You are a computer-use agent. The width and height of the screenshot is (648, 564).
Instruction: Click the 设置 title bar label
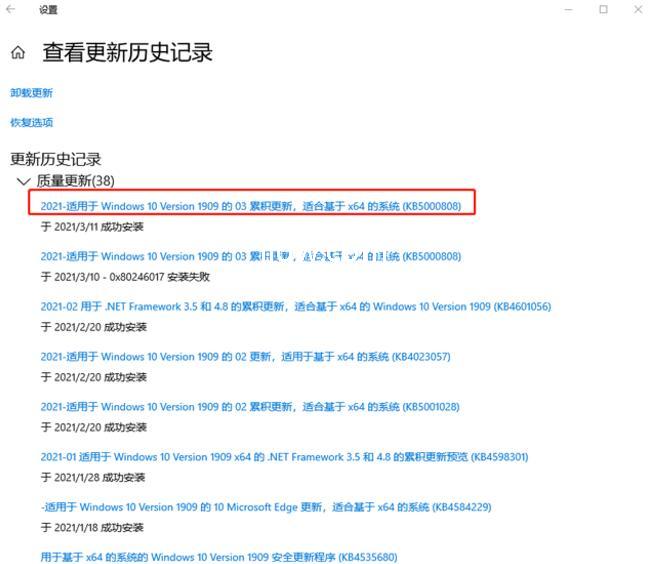pyautogui.click(x=48, y=9)
